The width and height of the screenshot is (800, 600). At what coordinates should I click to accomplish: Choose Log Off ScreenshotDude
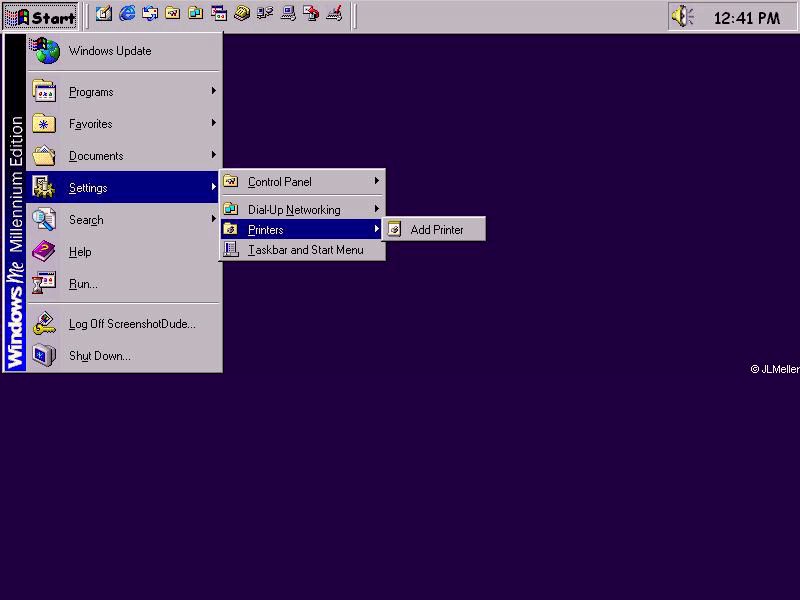(x=123, y=323)
